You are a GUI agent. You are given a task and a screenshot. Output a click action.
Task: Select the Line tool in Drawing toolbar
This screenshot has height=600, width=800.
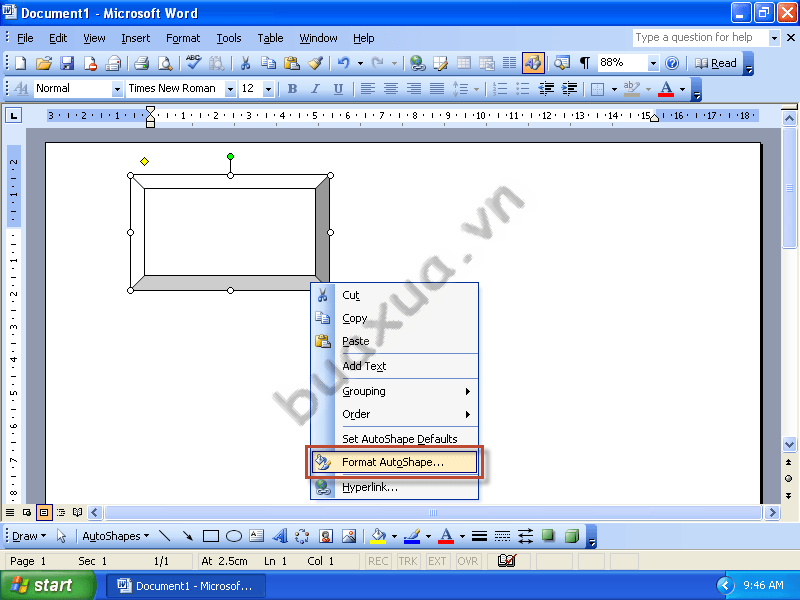(164, 536)
